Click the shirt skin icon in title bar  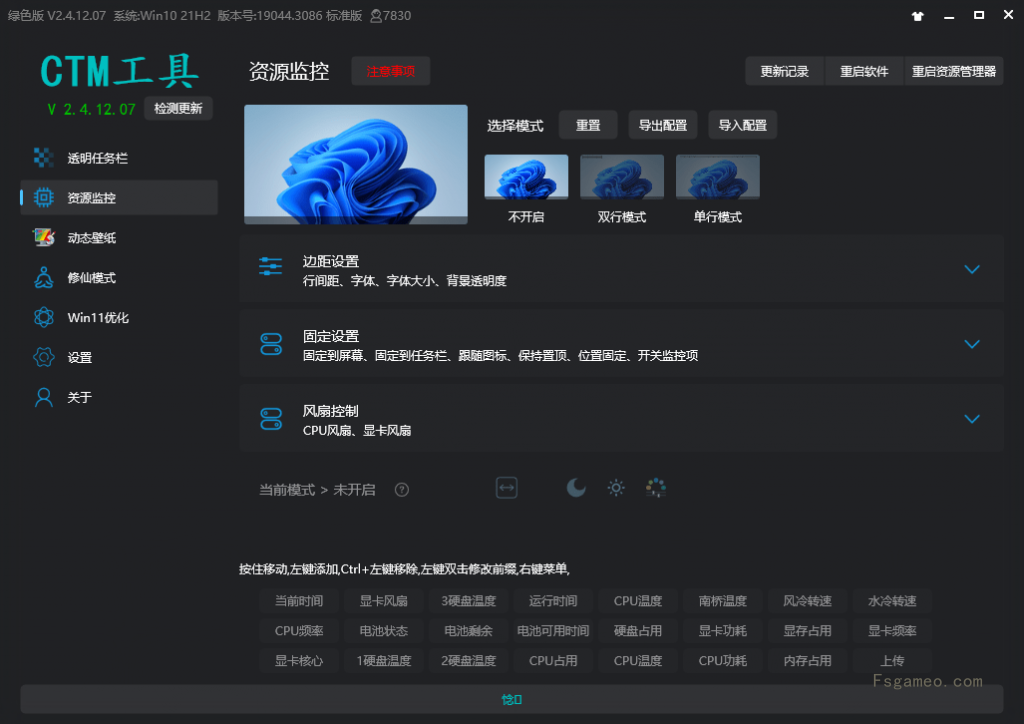pyautogui.click(x=918, y=16)
